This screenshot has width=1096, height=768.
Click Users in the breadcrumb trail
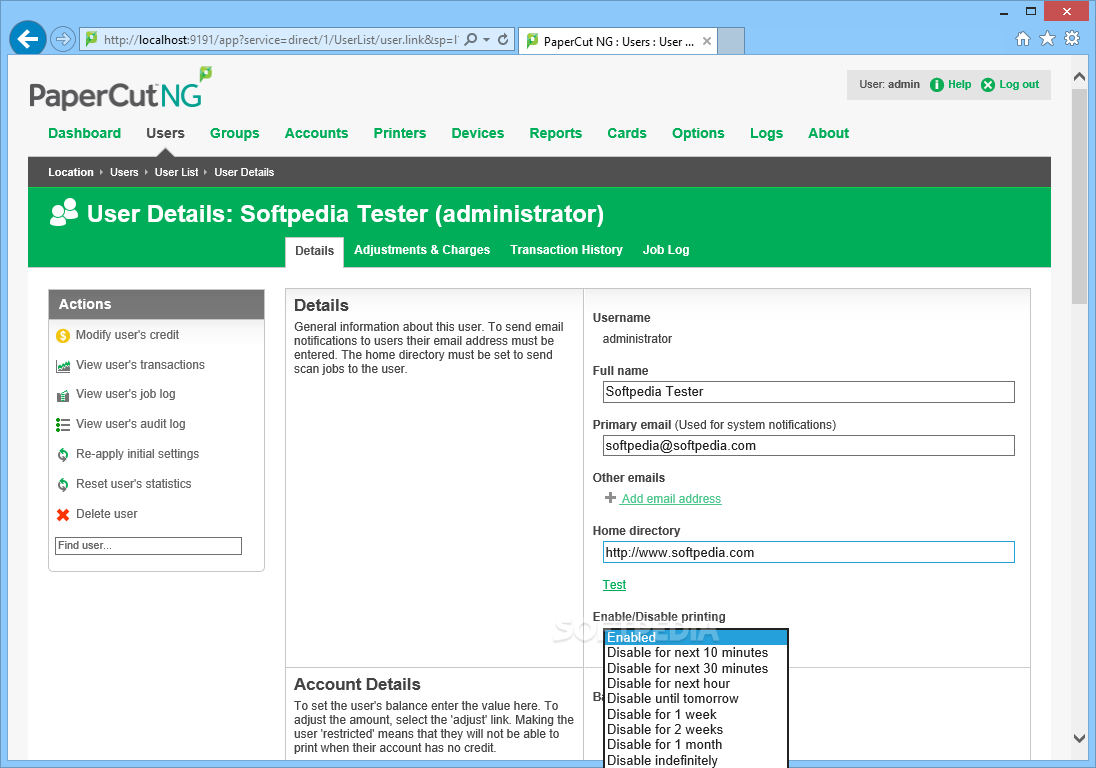124,172
